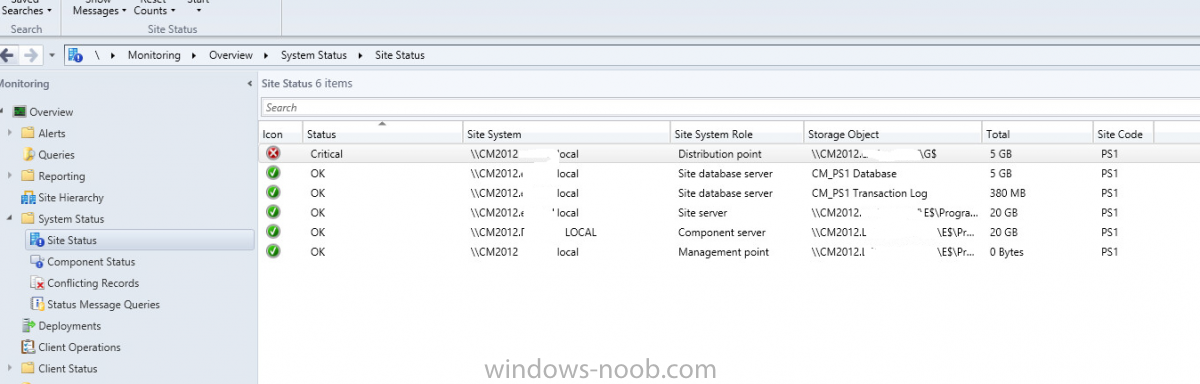Select the Component server role cell
This screenshot has width=1200, height=384.
(722, 232)
